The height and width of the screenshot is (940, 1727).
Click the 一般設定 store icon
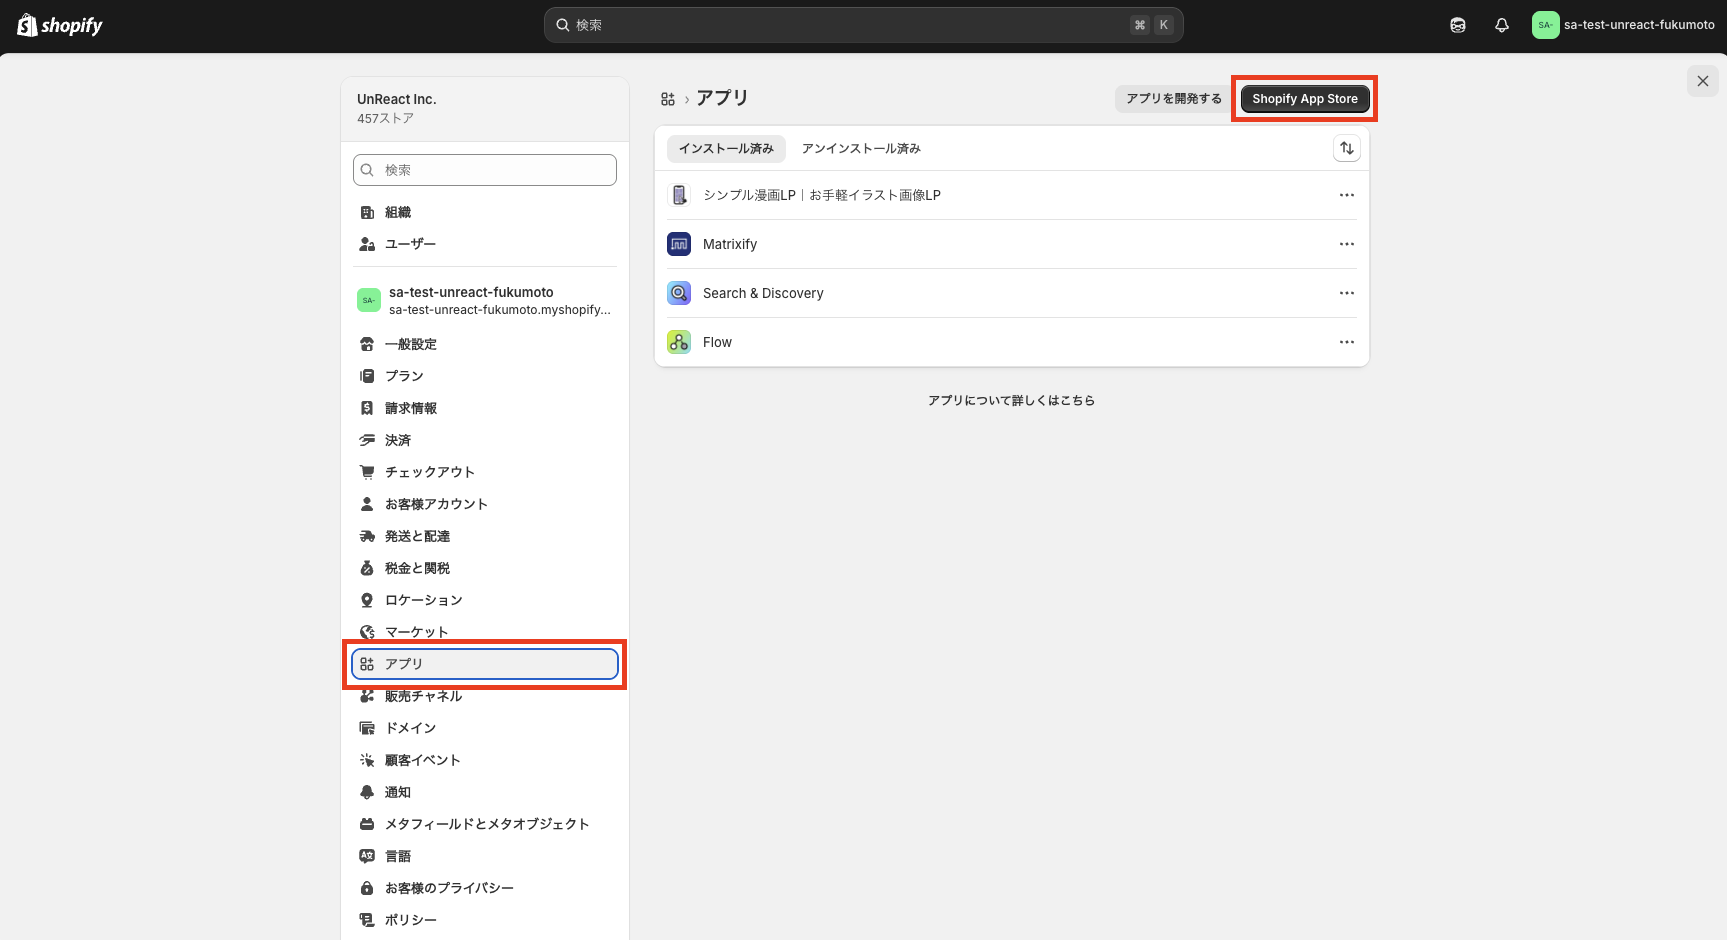pyautogui.click(x=367, y=344)
